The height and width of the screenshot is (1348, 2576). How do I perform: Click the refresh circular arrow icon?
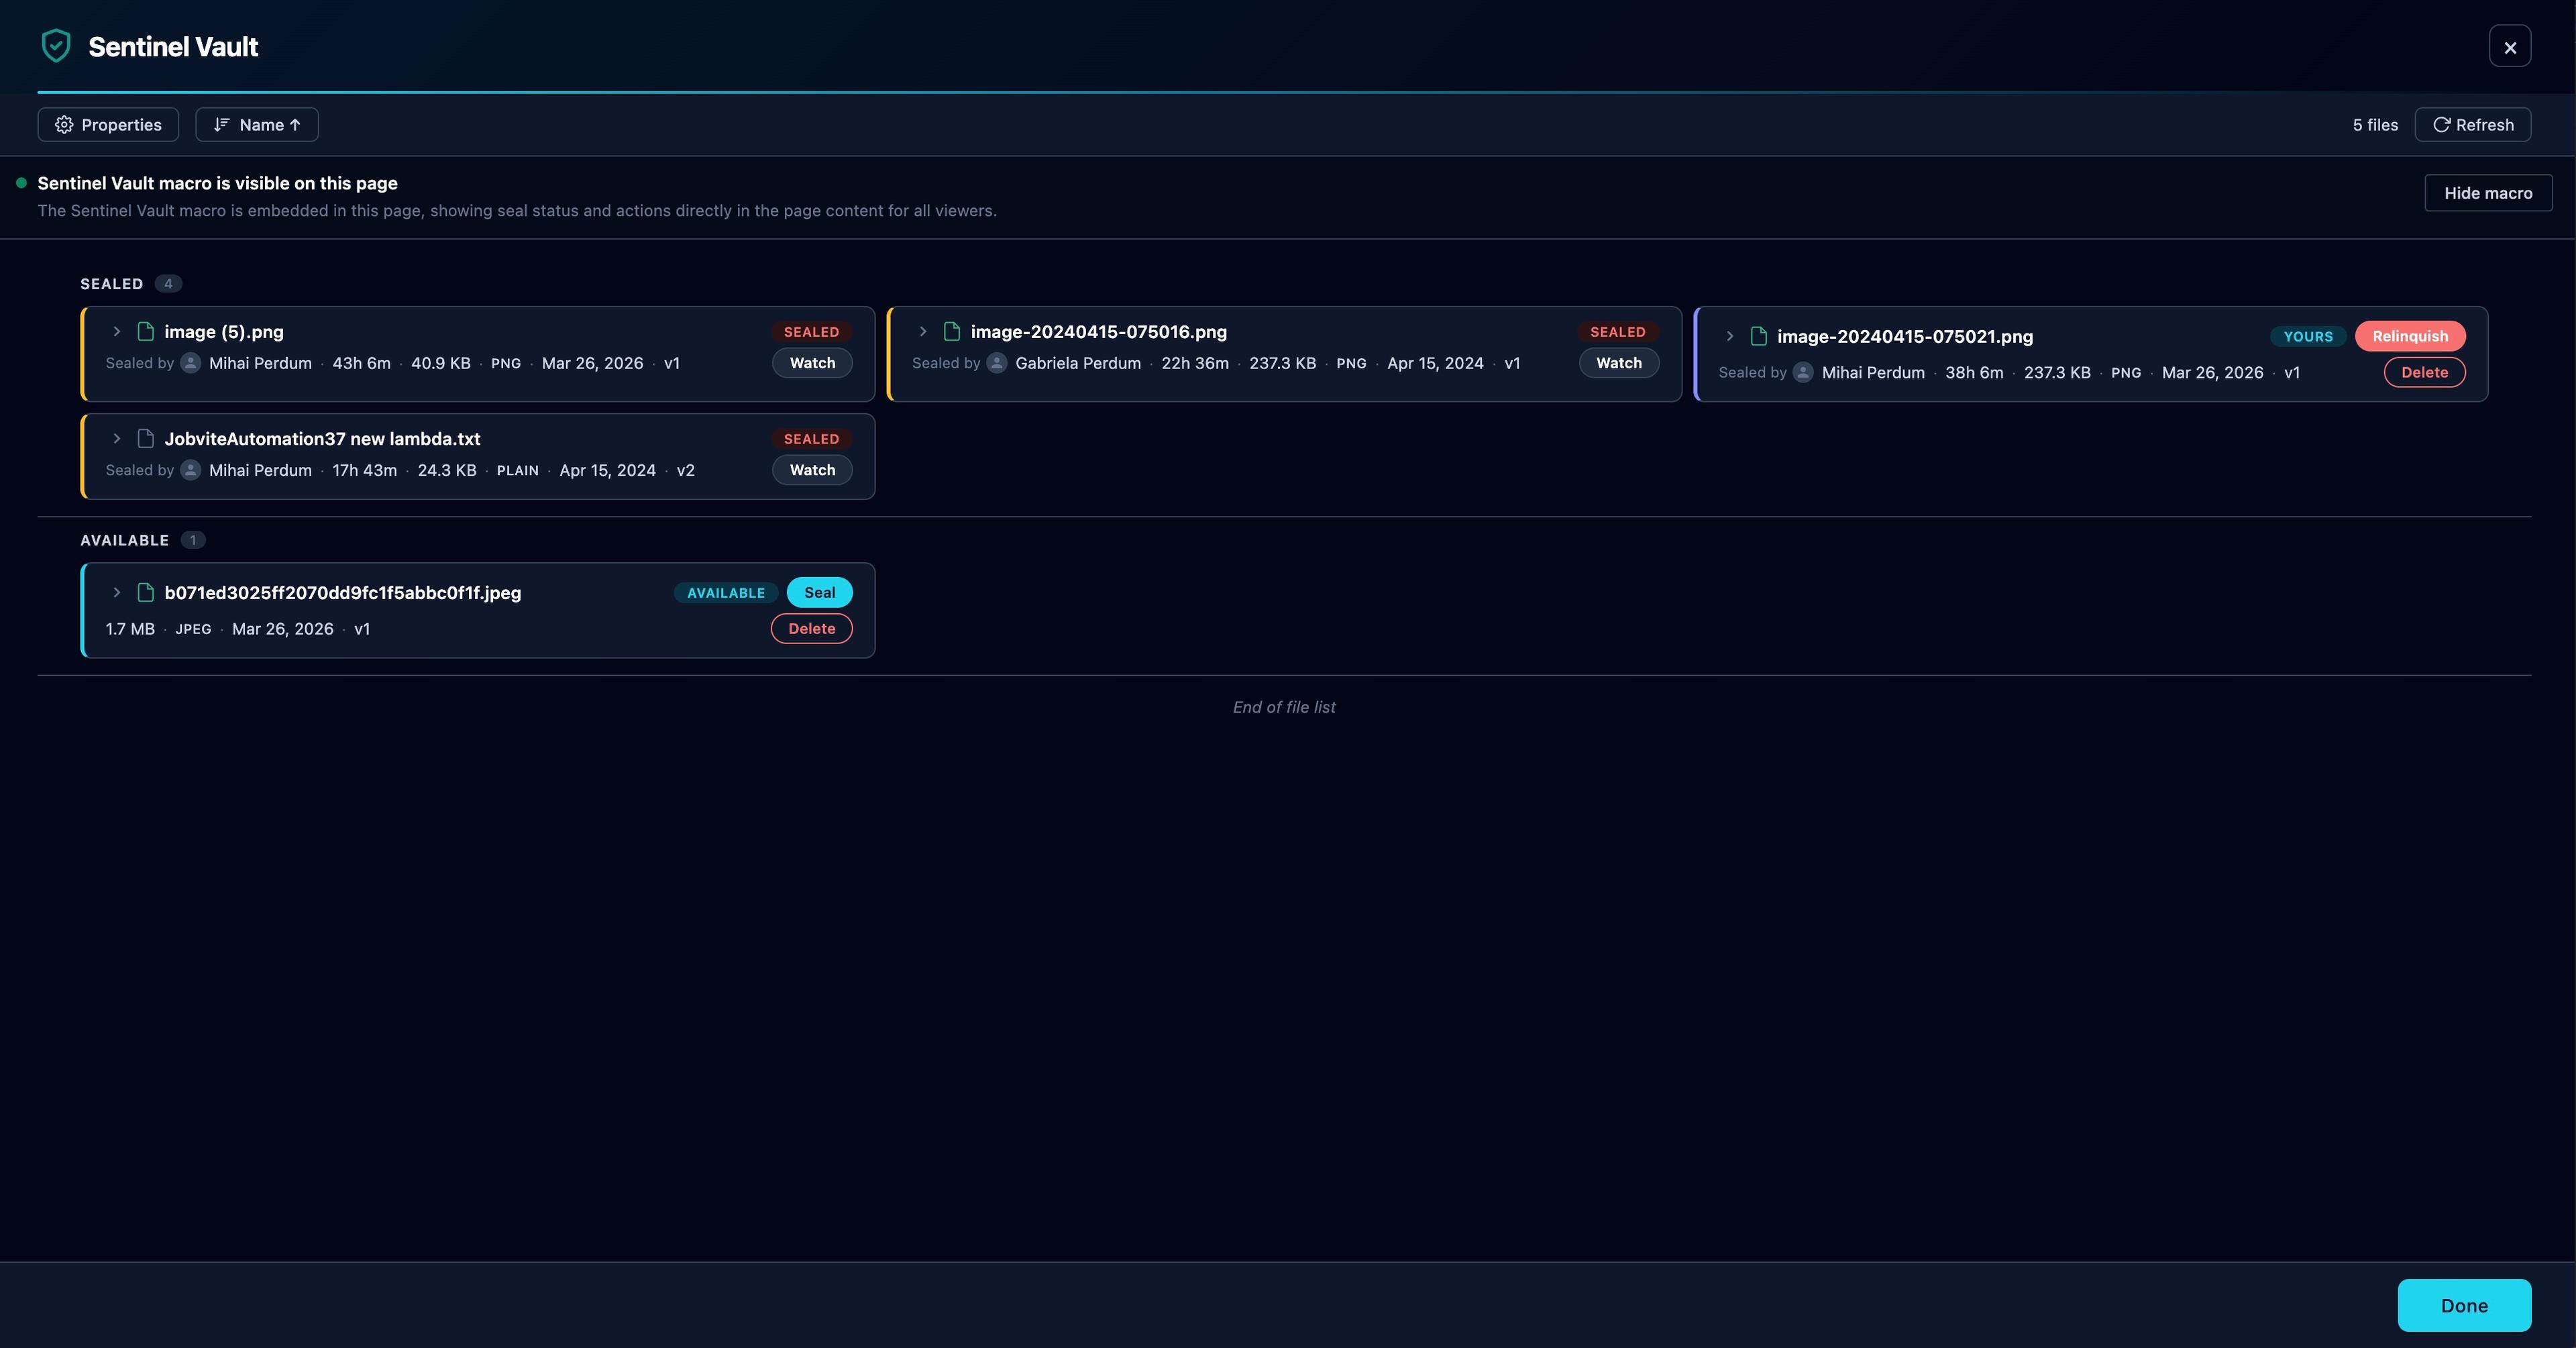tap(2442, 124)
